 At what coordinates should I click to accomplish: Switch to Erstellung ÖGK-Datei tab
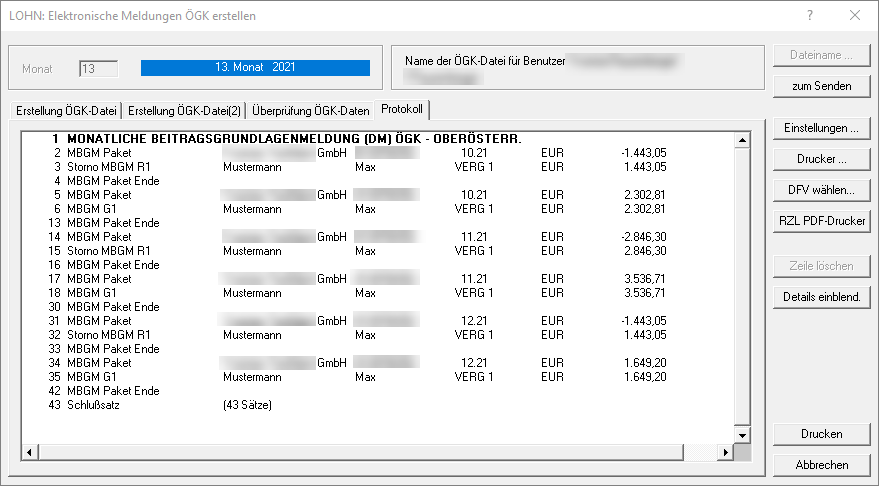pos(67,110)
